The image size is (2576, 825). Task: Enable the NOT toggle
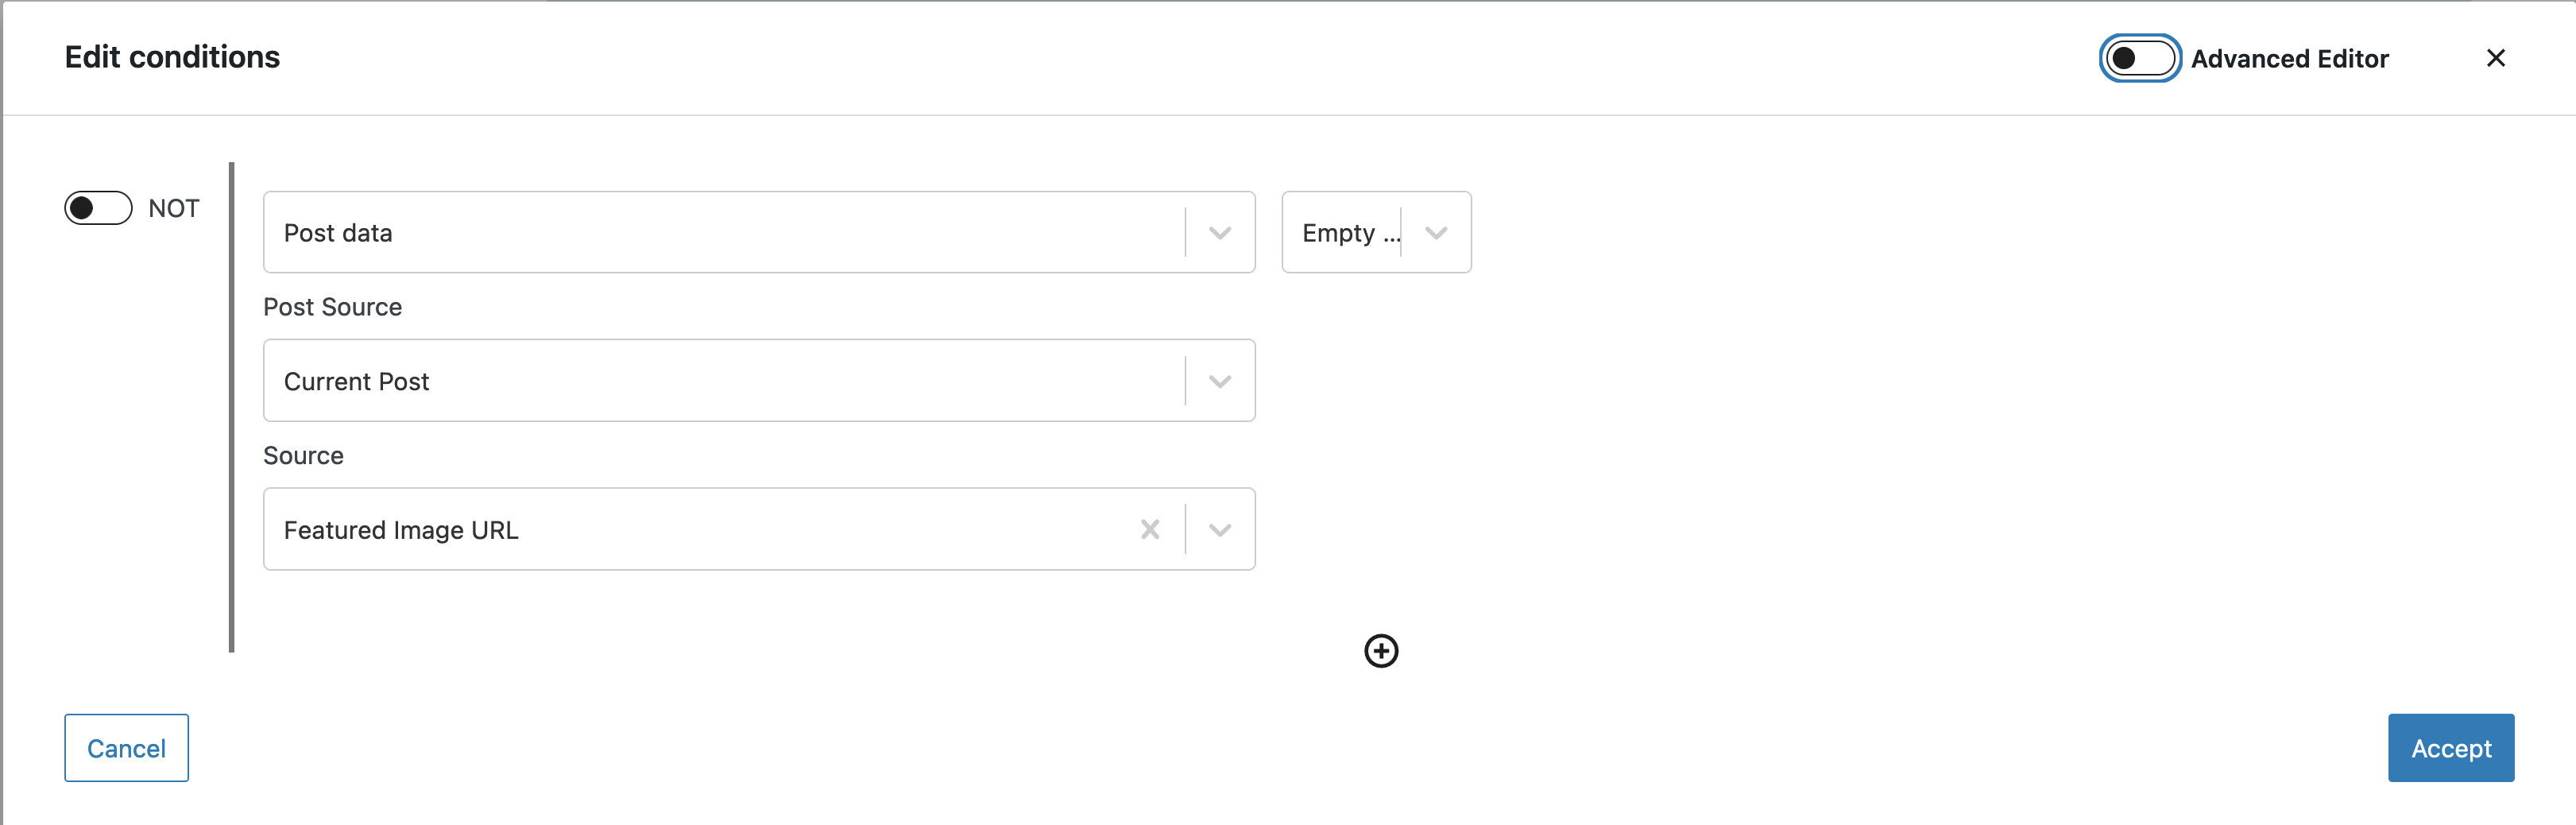coord(98,208)
